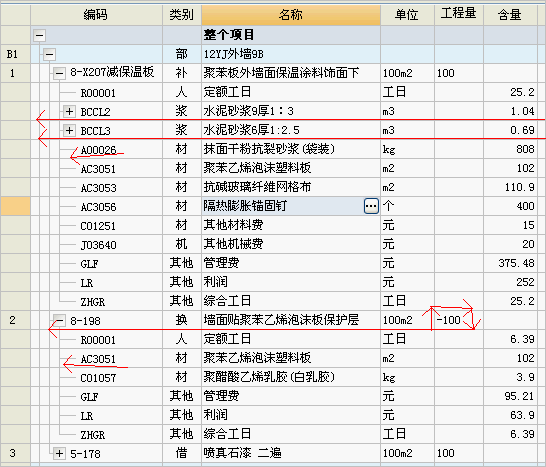The image size is (546, 467).
Task: Select row header B1
Action: click(x=16, y=54)
